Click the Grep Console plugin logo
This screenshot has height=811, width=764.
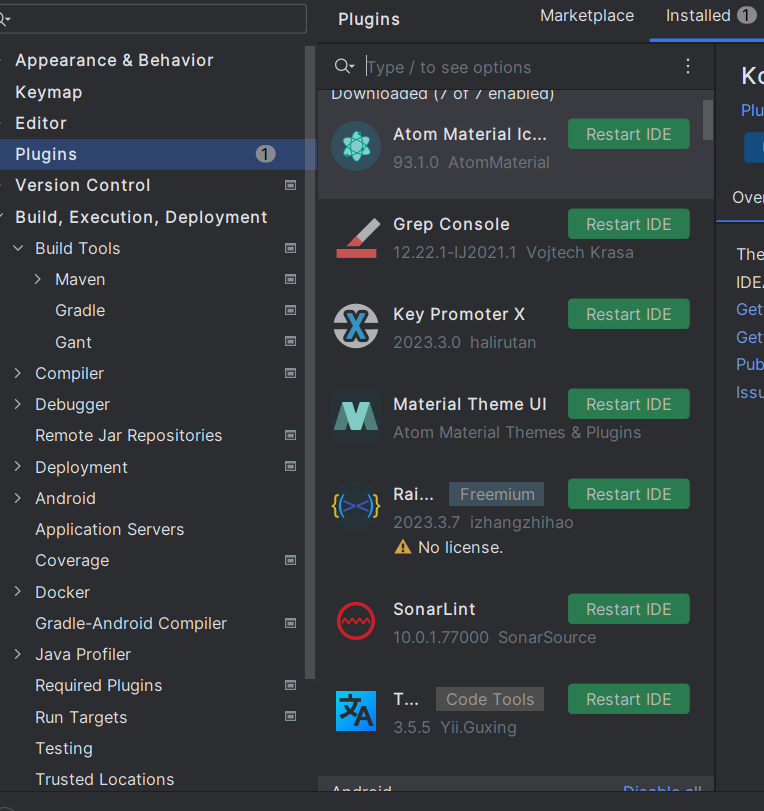pos(356,237)
